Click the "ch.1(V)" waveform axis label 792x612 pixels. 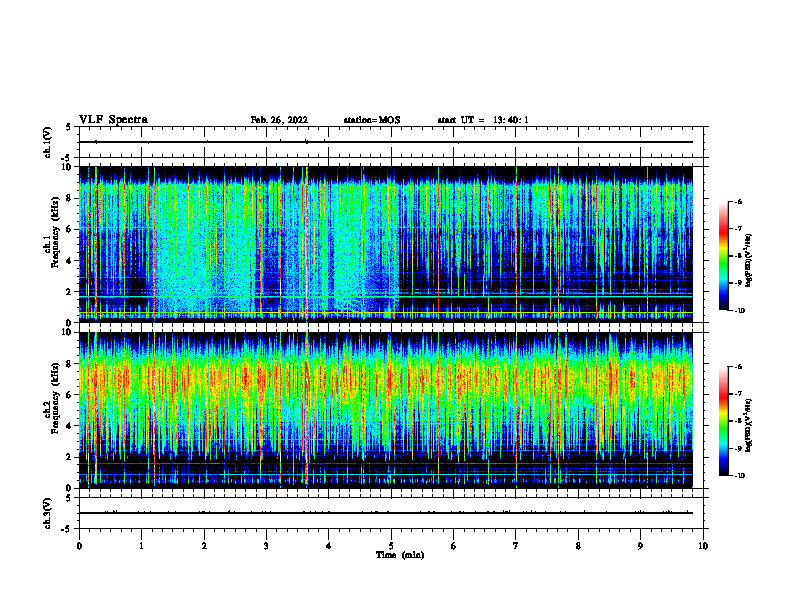(x=48, y=142)
